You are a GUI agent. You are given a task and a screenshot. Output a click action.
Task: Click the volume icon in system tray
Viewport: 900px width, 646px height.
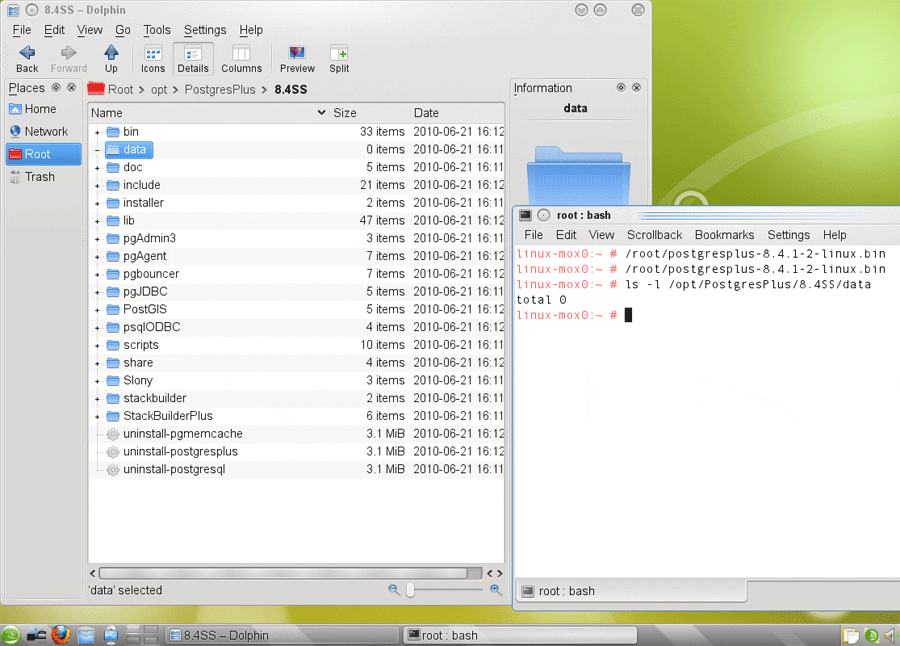coord(890,635)
